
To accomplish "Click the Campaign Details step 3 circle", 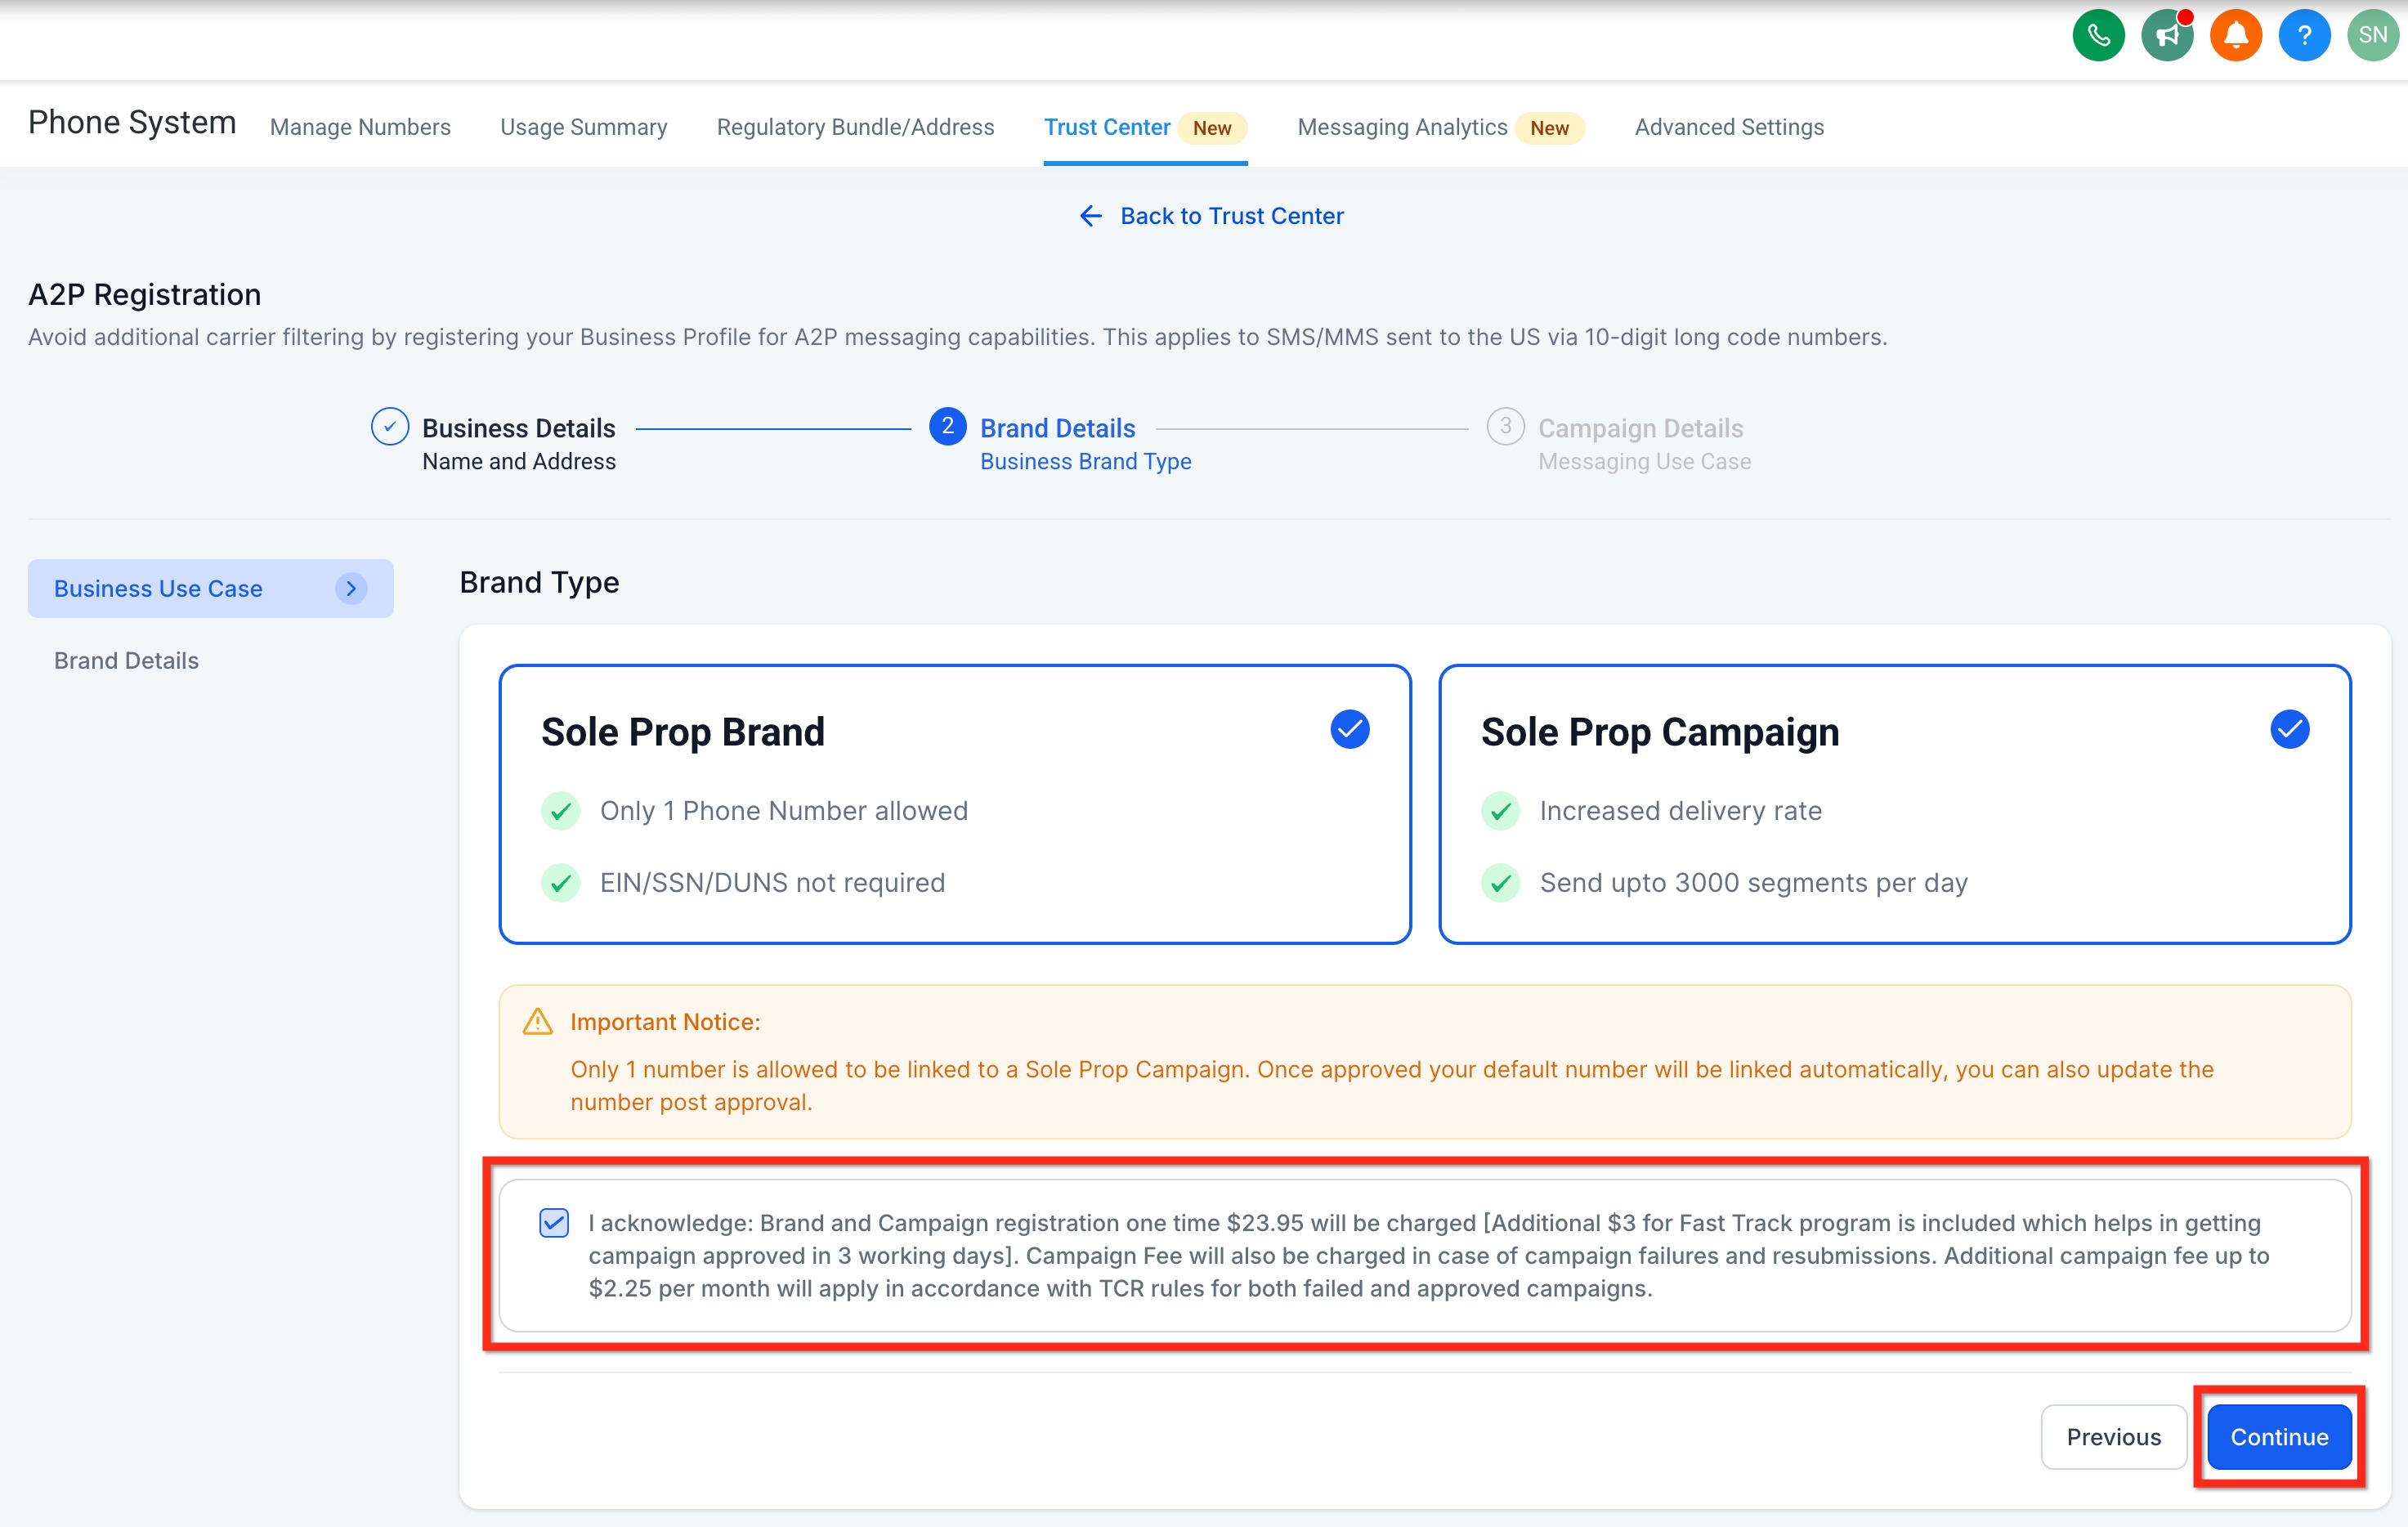I will [1504, 427].
